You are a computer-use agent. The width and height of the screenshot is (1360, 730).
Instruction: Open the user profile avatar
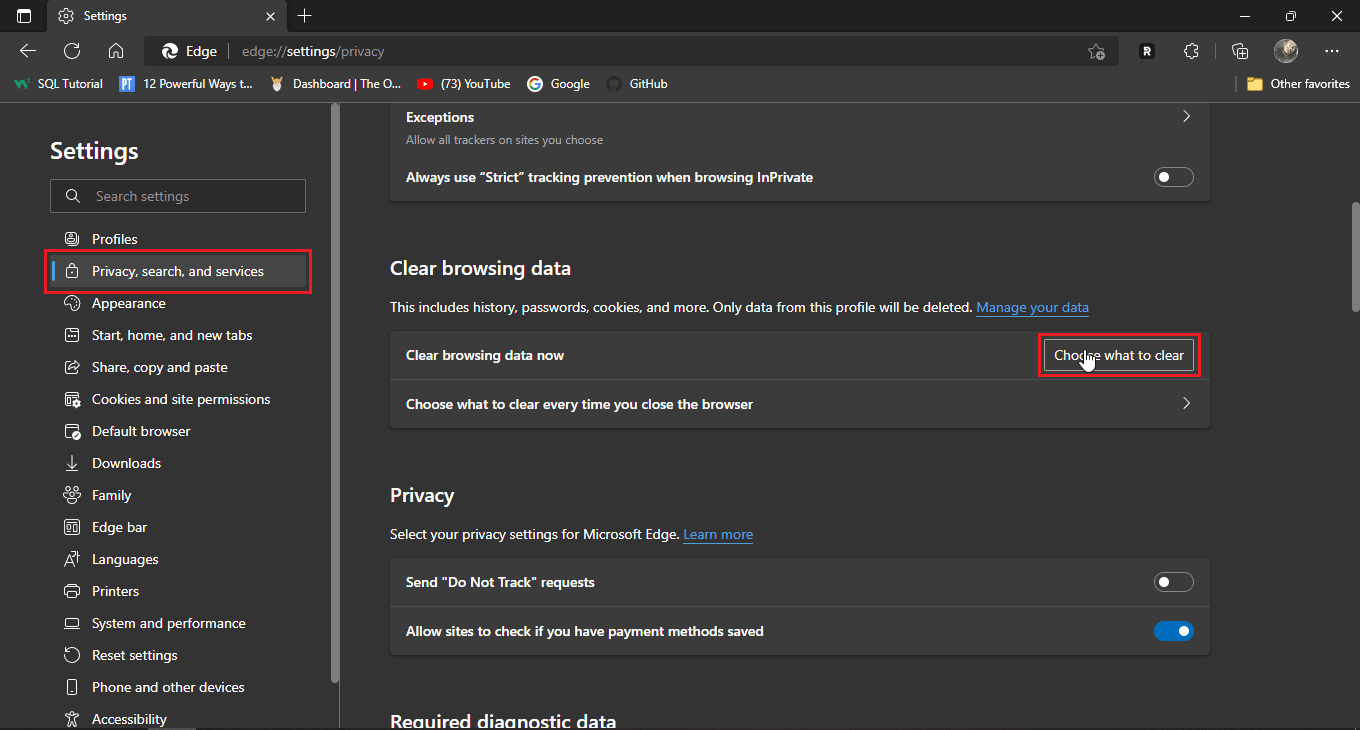coord(1286,51)
